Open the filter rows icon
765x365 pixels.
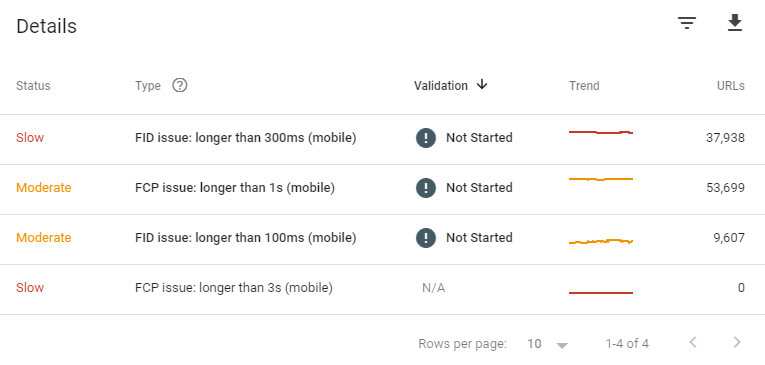(x=687, y=23)
